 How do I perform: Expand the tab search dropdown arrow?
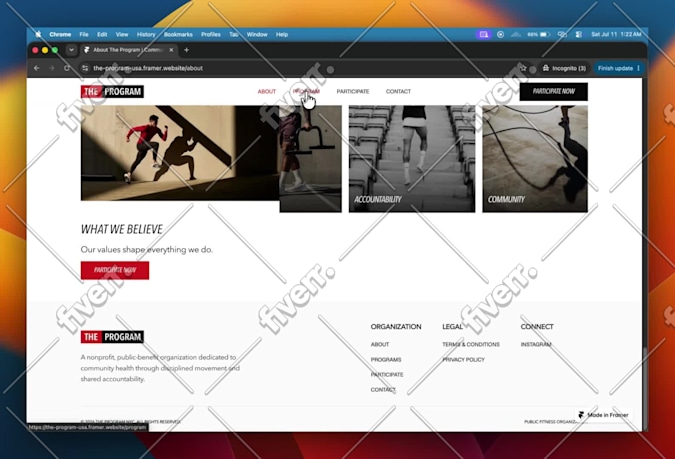pos(71,50)
